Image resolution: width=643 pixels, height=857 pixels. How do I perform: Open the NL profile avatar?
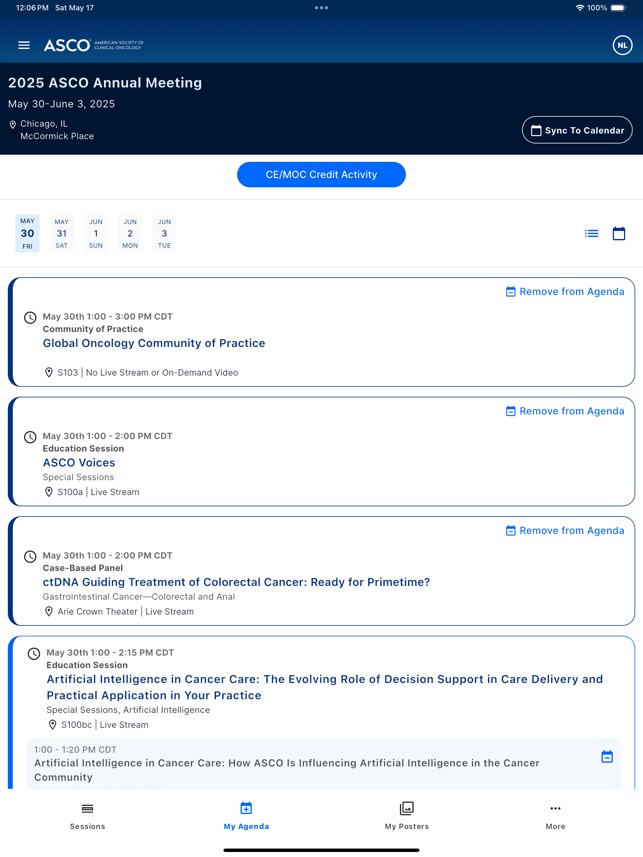(622, 45)
